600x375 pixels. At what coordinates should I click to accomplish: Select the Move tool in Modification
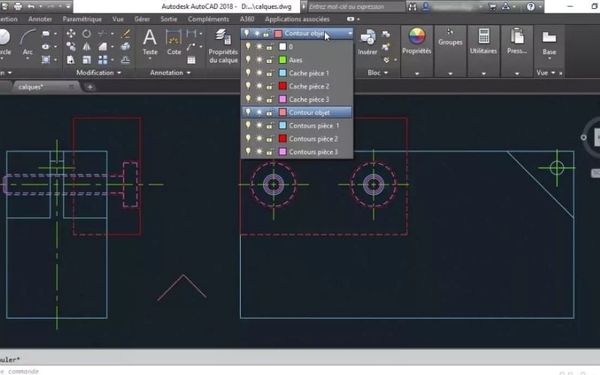pyautogui.click(x=71, y=34)
